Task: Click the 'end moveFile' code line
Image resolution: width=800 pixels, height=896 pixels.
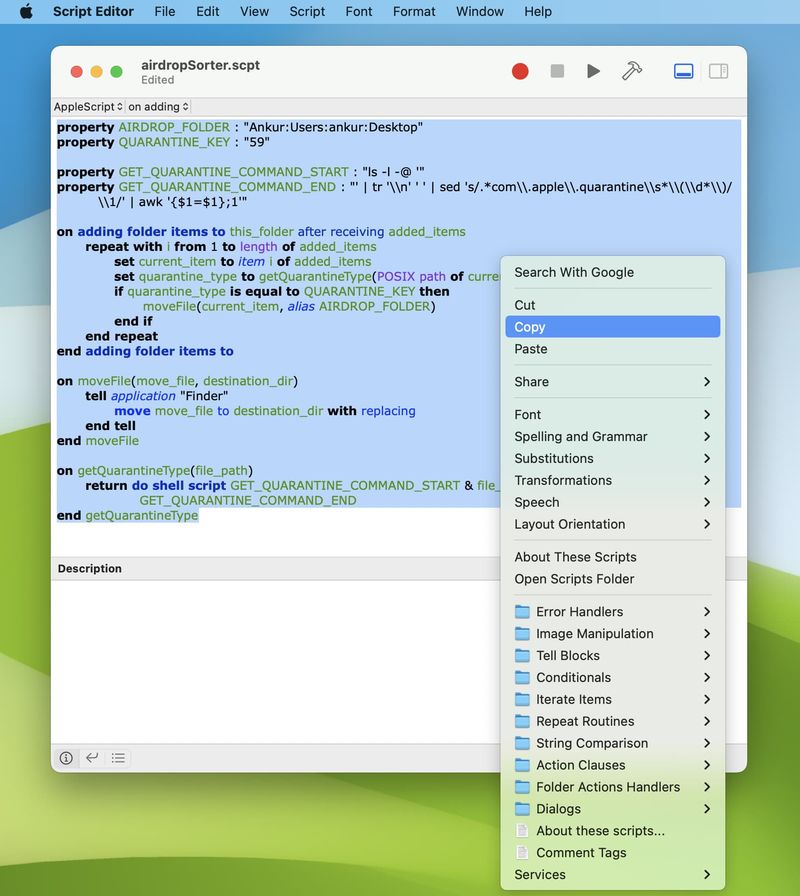Action: (x=98, y=441)
